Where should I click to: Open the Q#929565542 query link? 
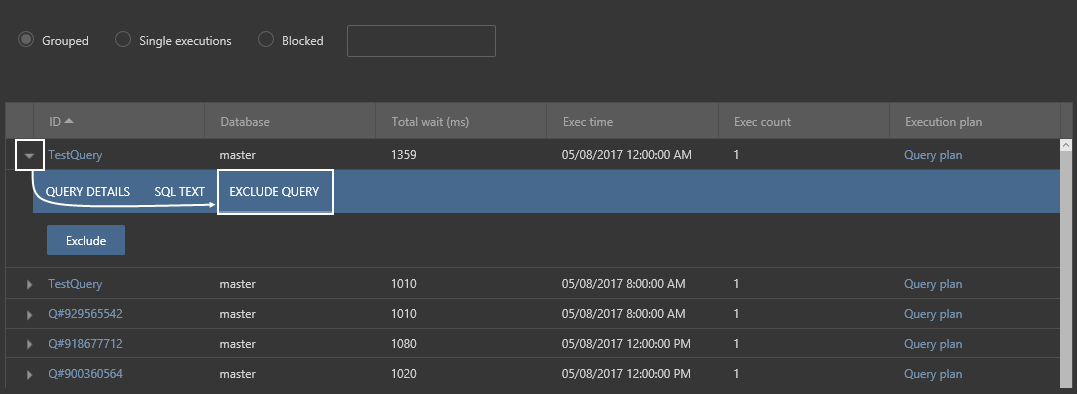coord(85,314)
